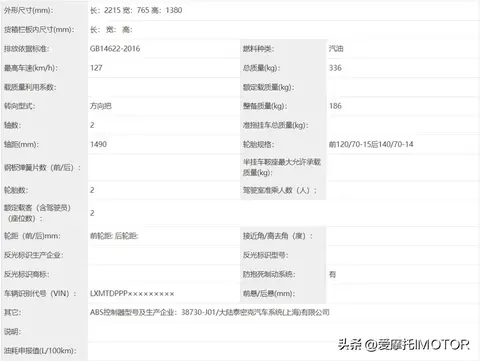Select the 燃料种类 label
This screenshot has height=361, width=480.
coord(258,49)
